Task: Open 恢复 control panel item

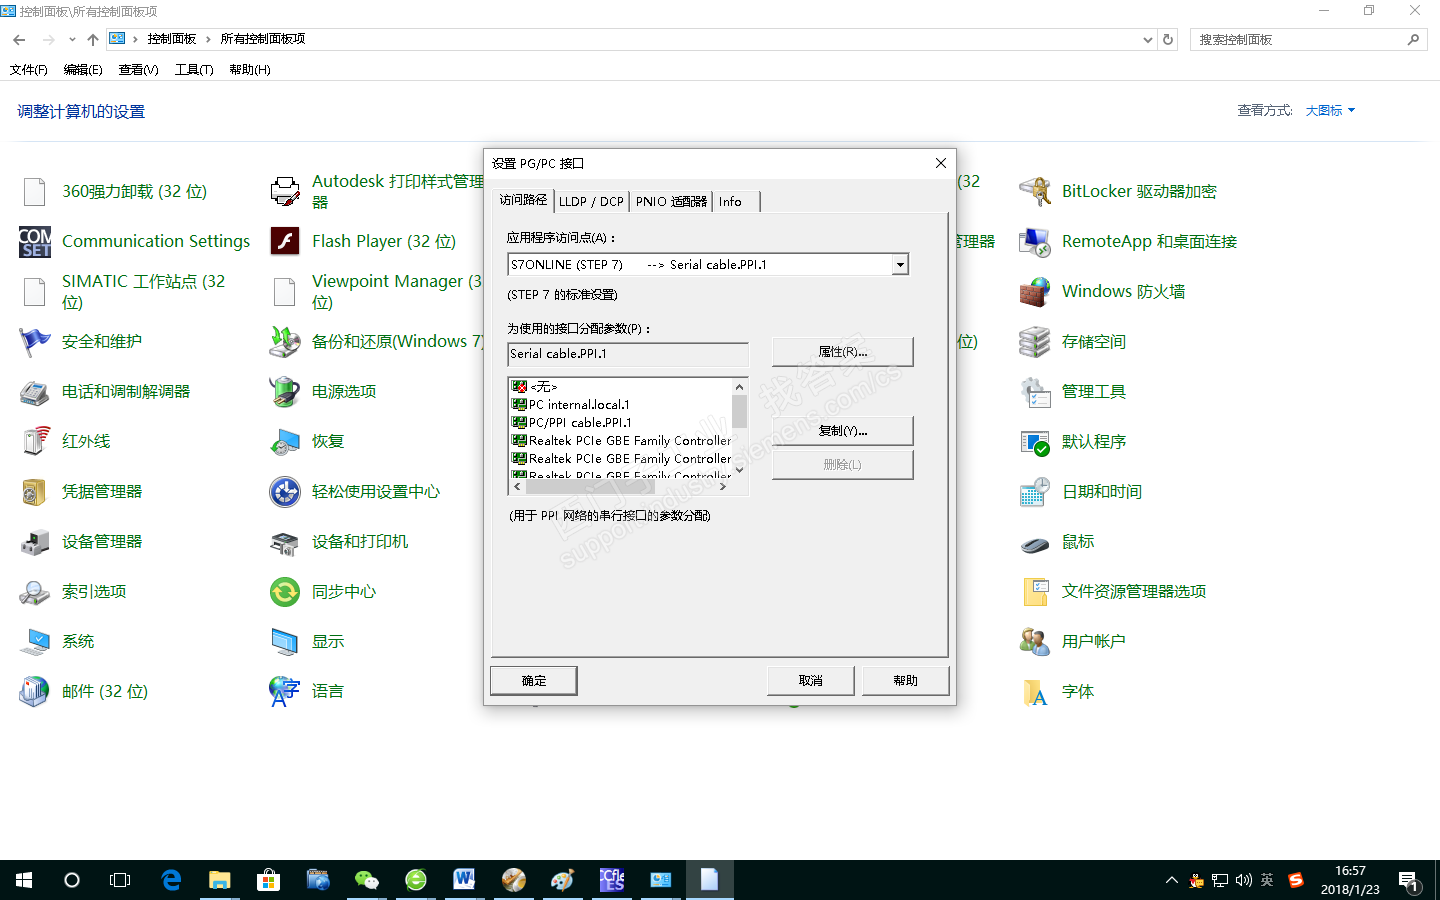Action: pos(307,441)
